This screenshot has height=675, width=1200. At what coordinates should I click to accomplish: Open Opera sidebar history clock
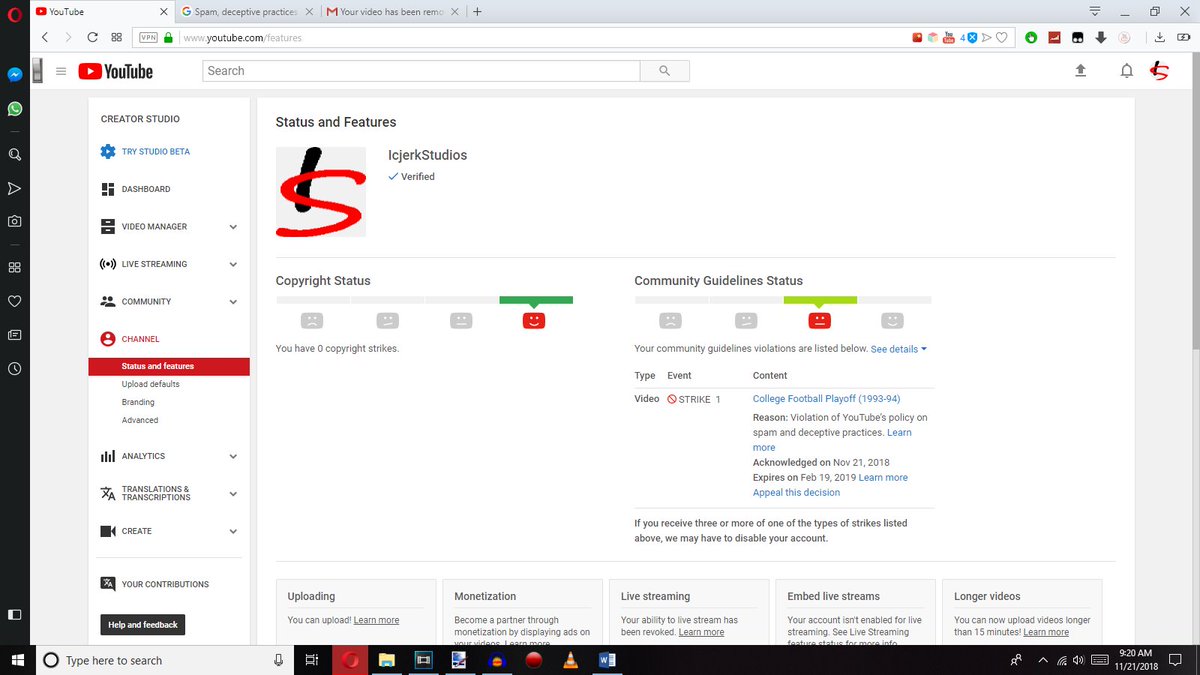[x=15, y=368]
